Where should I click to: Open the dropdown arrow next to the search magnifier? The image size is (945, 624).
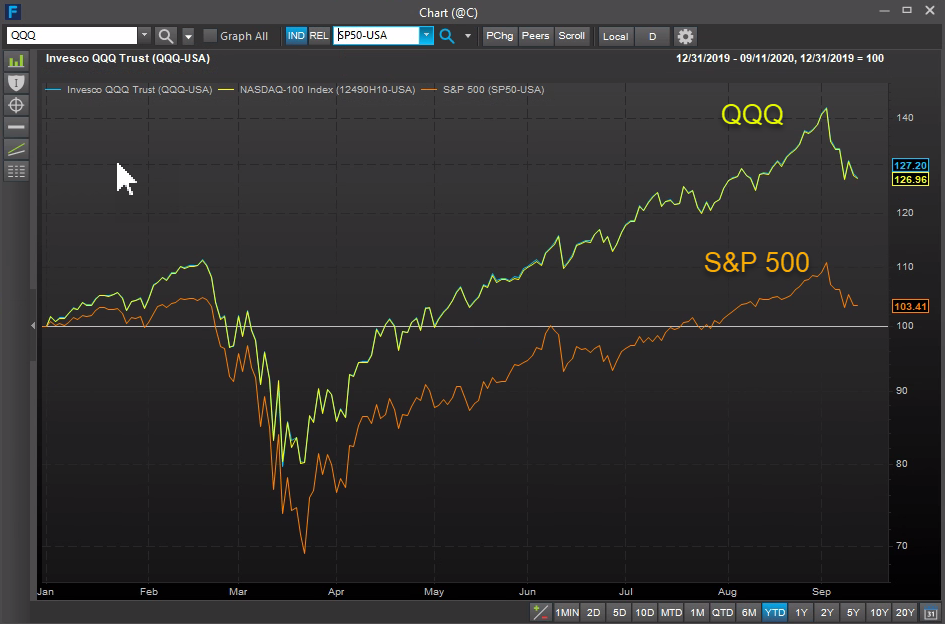189,36
